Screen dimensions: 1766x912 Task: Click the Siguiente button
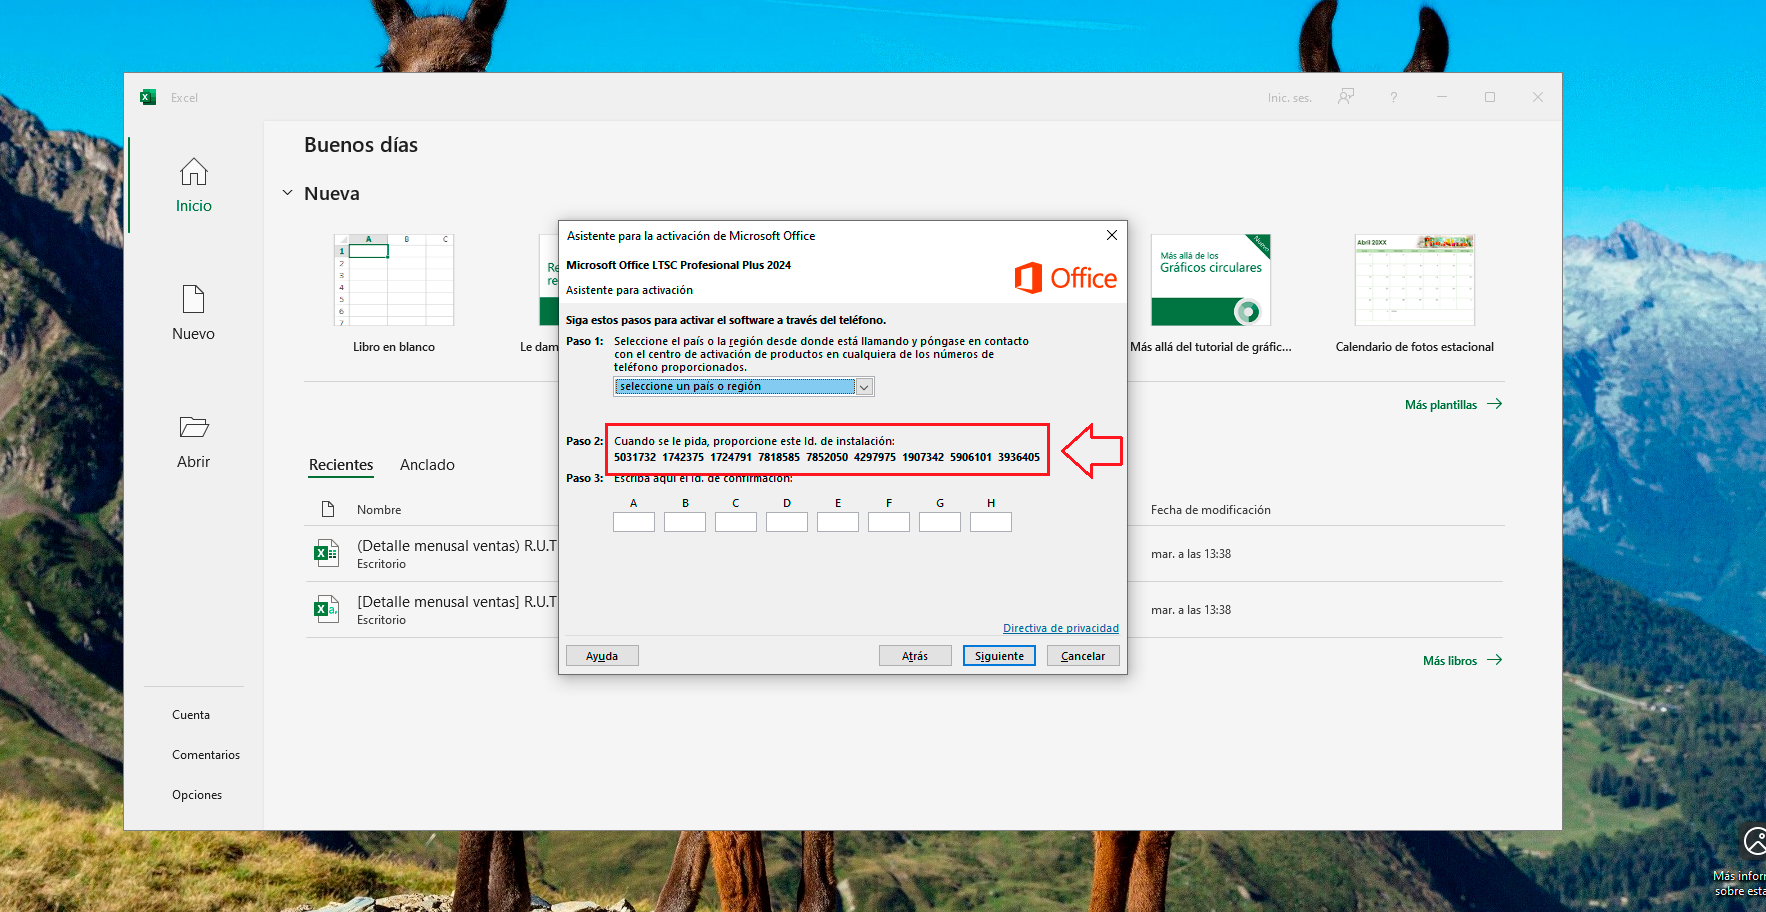[x=998, y=656]
